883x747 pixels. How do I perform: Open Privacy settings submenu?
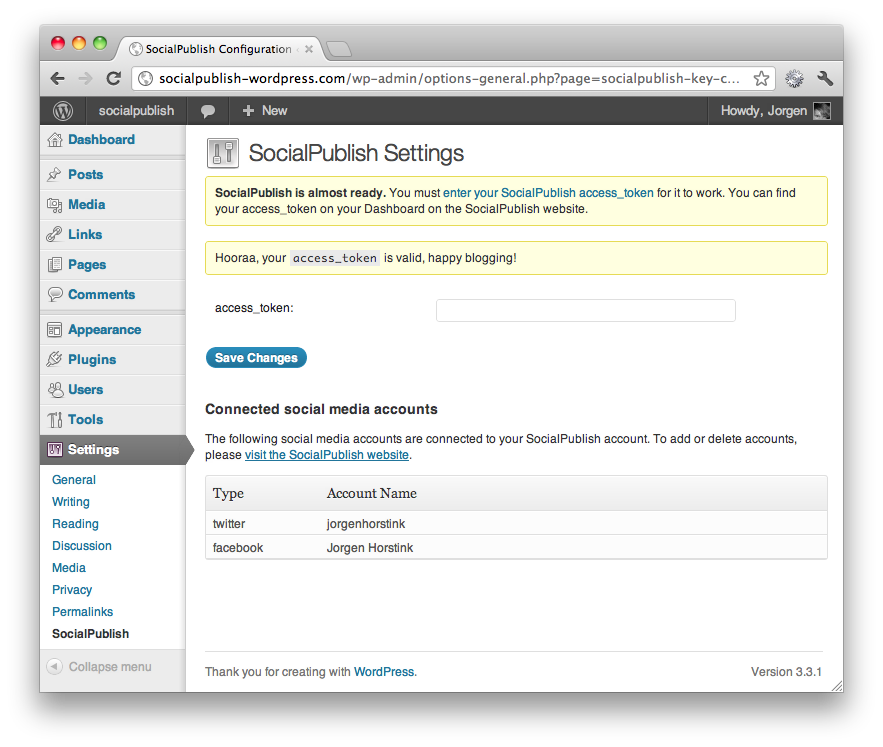(72, 590)
